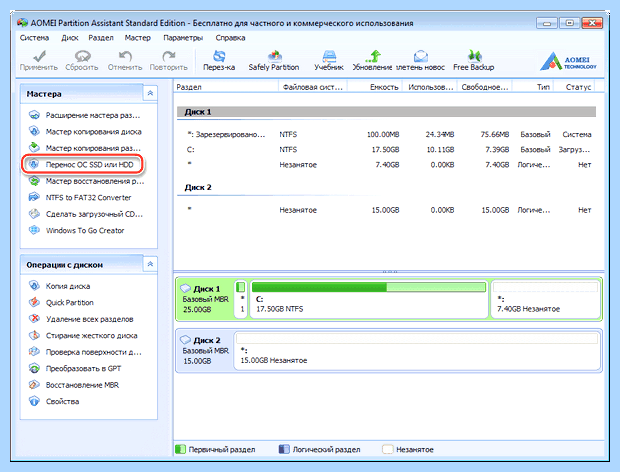Open Мастер копирования диска wizard icon
This screenshot has height=472, width=620.
click(34, 131)
